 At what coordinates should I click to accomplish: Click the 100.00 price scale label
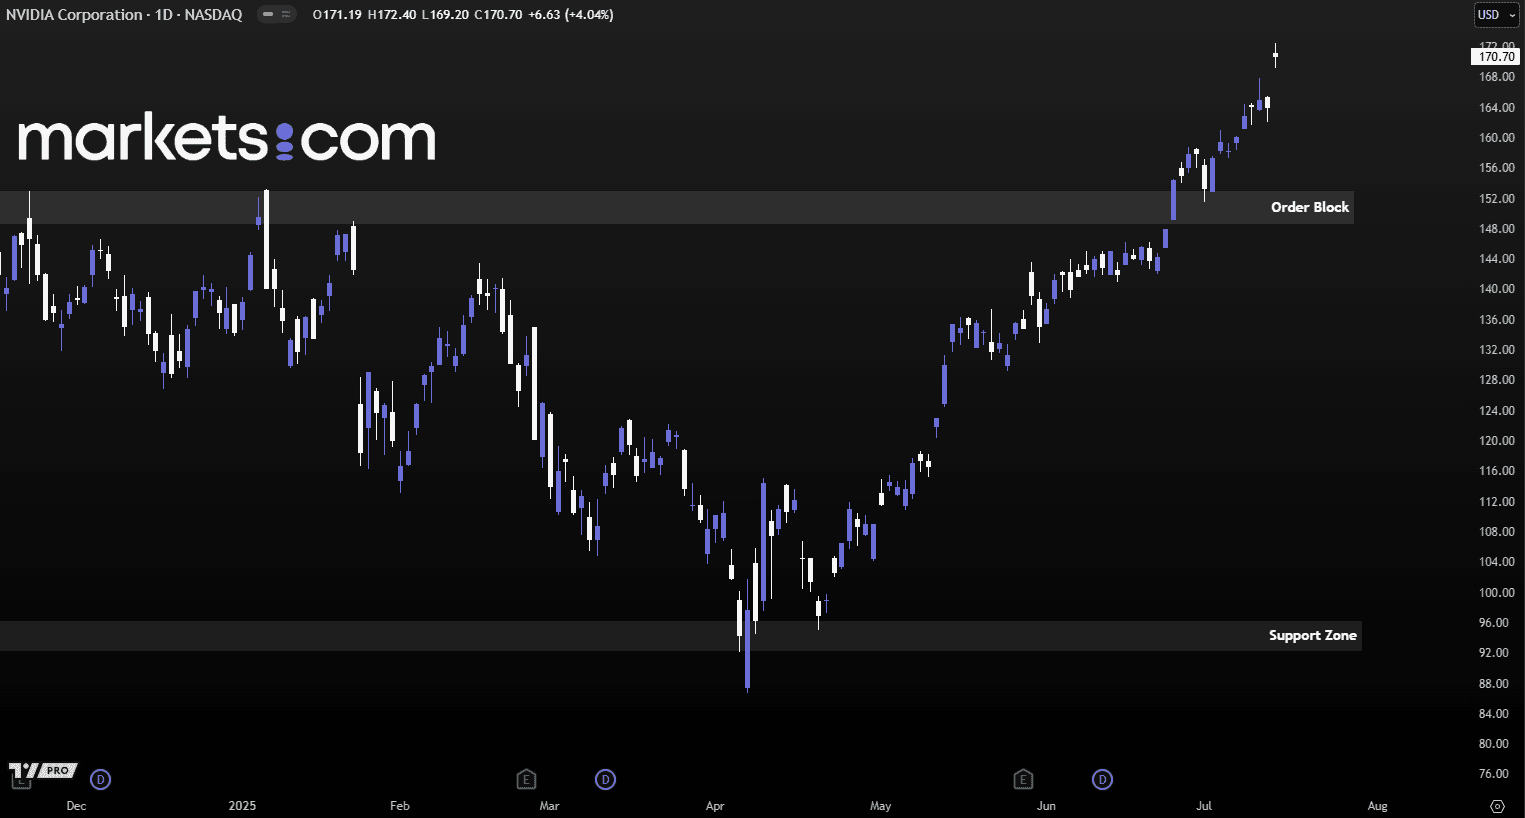[x=1496, y=593]
